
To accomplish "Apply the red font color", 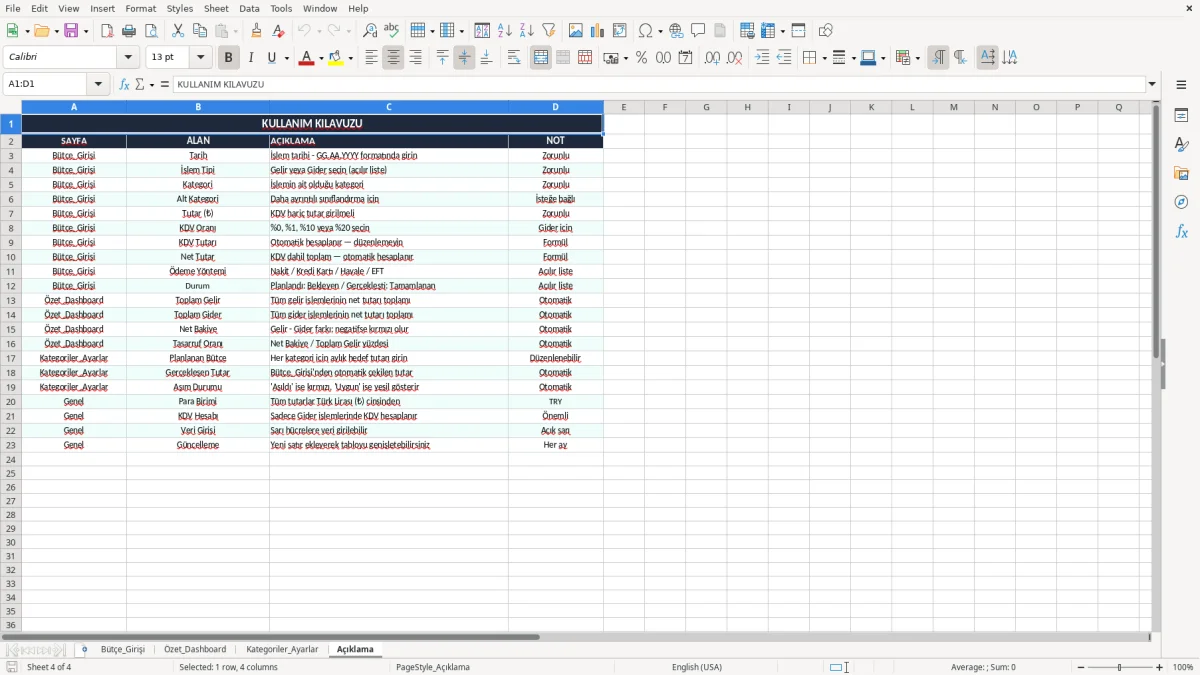I will click(x=307, y=58).
